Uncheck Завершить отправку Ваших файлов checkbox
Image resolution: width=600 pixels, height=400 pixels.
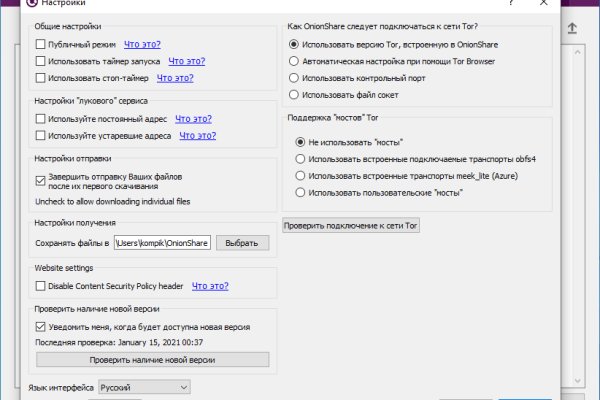[x=40, y=181]
